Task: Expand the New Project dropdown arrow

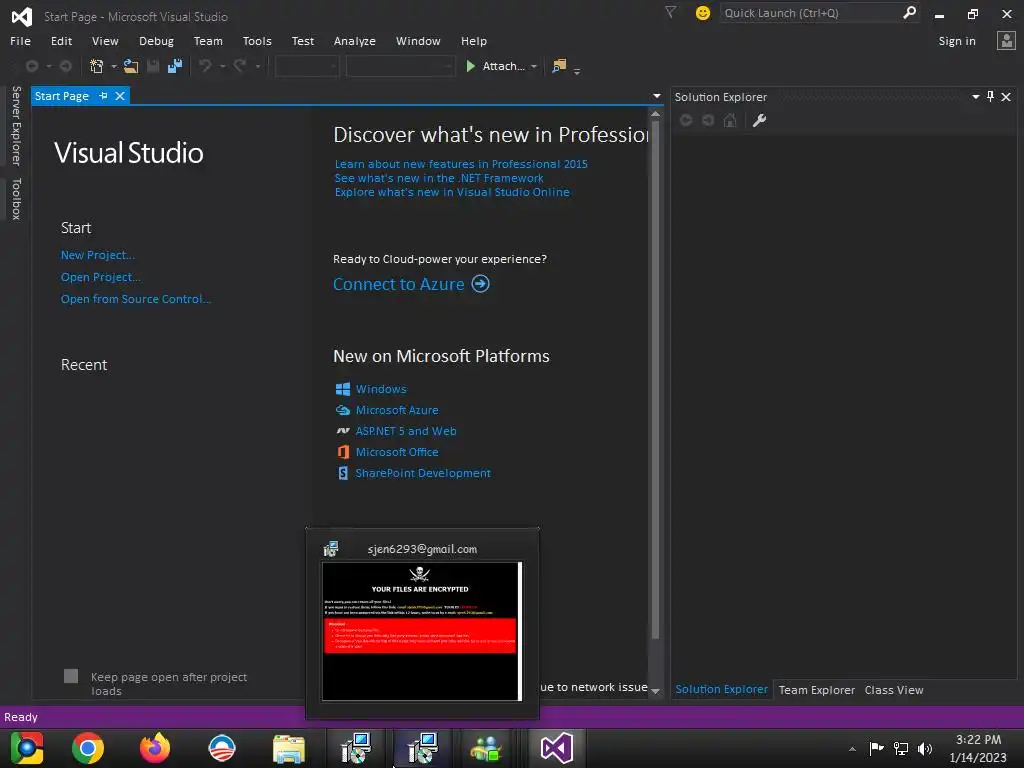Action: tap(114, 67)
